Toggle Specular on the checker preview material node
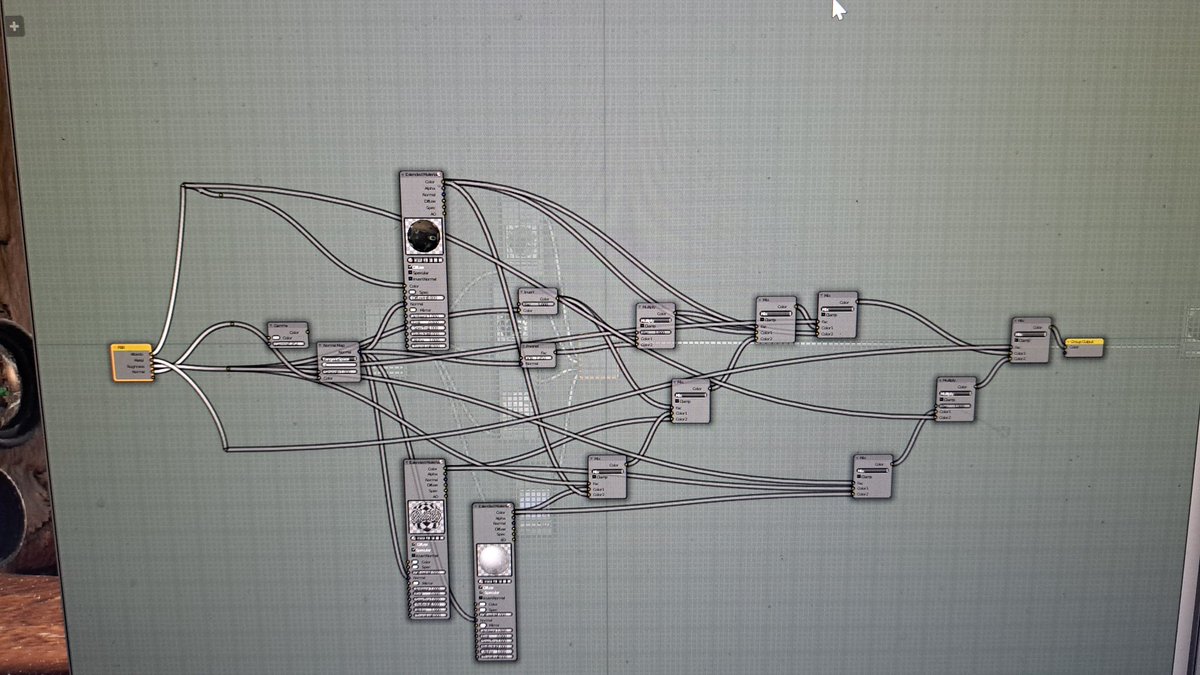The height and width of the screenshot is (675, 1200). coord(413,549)
